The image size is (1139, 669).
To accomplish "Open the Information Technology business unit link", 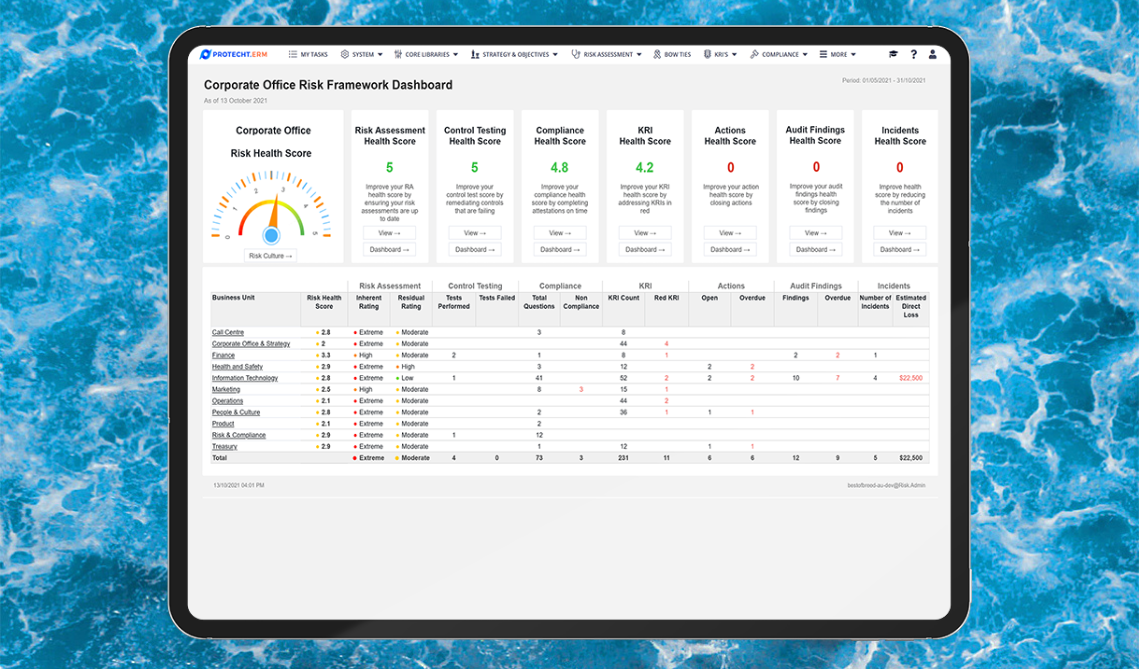I will [x=245, y=378].
